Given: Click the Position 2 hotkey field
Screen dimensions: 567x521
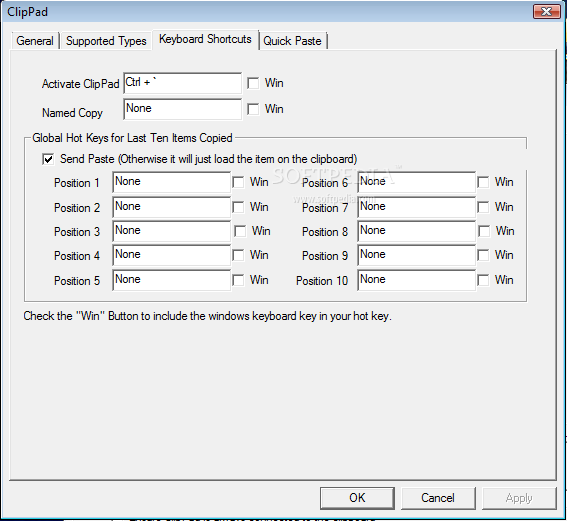Looking at the screenshot, I should pyautogui.click(x=171, y=207).
